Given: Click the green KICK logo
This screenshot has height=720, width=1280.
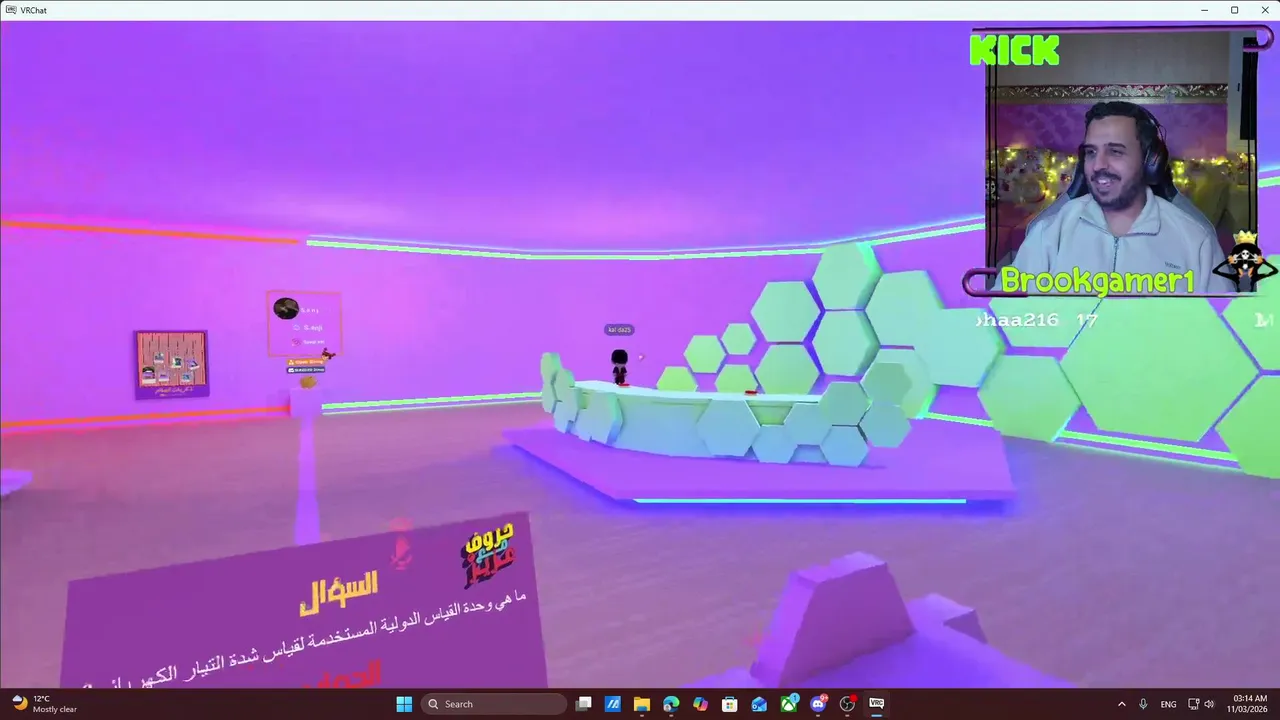Looking at the screenshot, I should click(x=1014, y=50).
